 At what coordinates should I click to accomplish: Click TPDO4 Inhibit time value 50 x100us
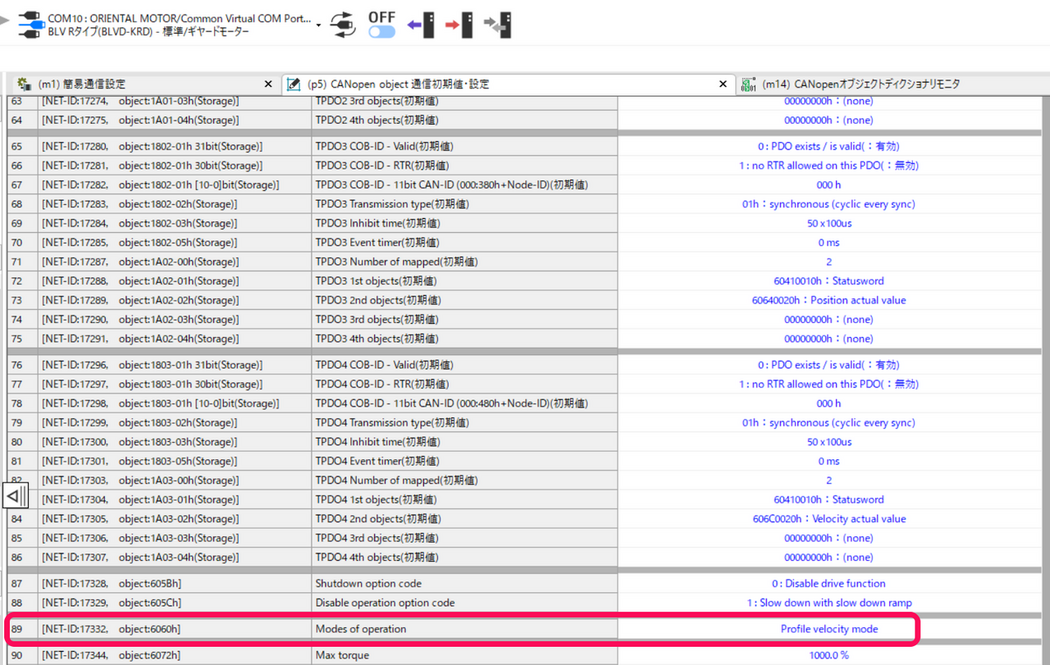828,442
